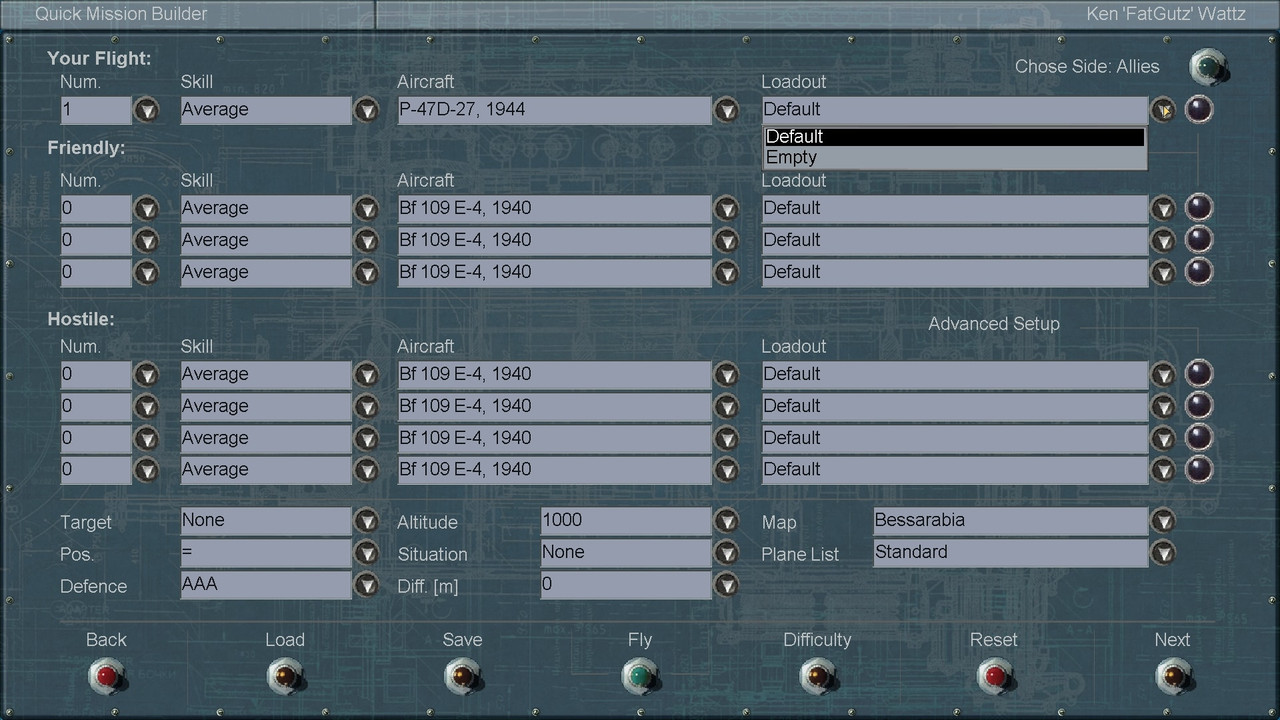Open first hostile loadout dropdown arrow
1280x720 pixels.
(x=1162, y=375)
